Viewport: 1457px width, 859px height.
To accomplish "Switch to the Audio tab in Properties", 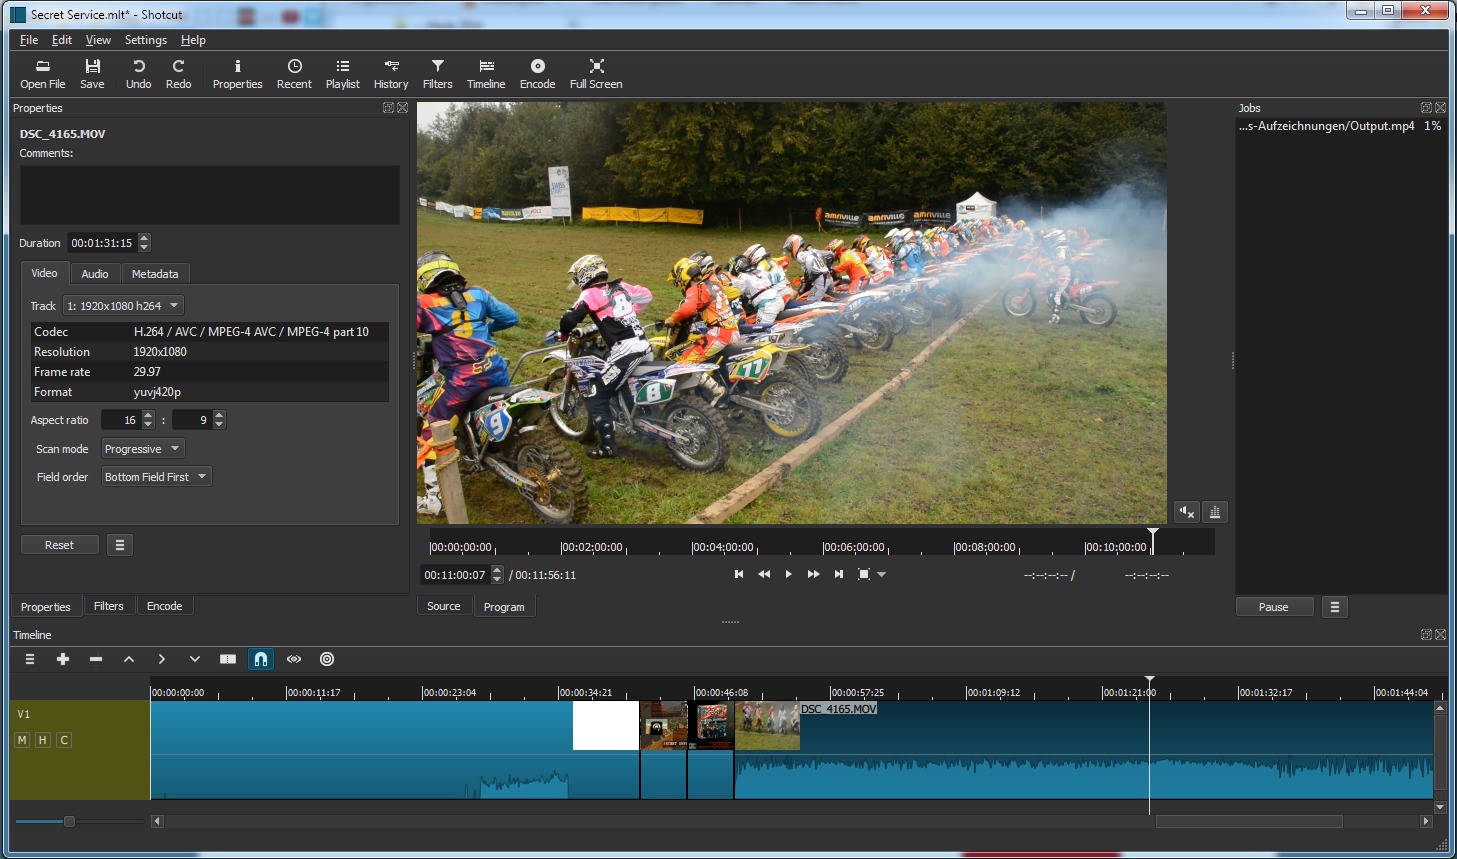I will [x=95, y=273].
